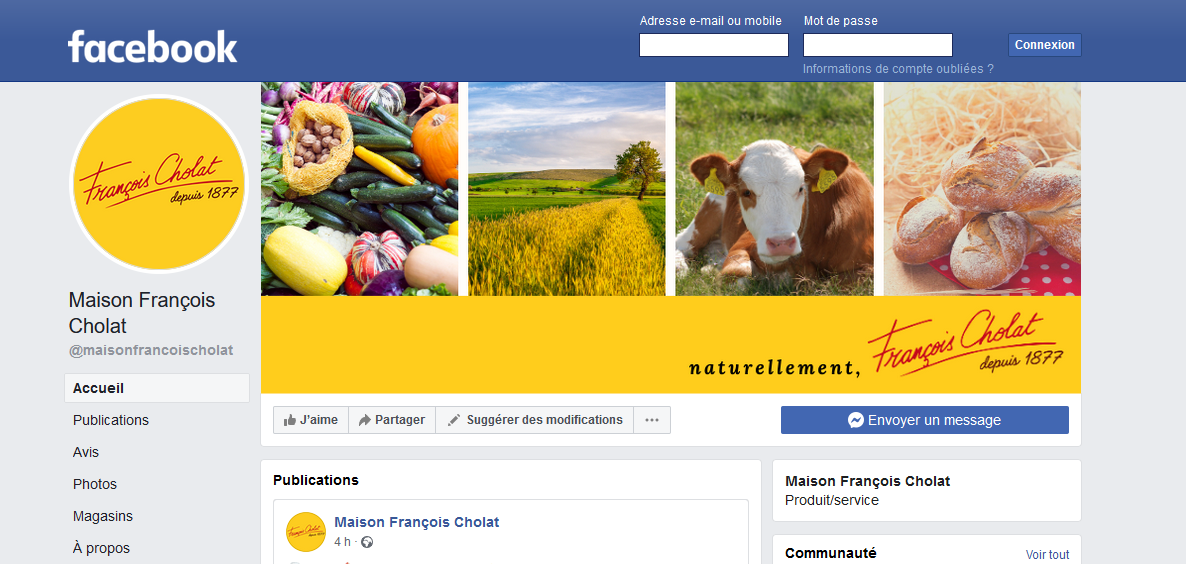The height and width of the screenshot is (564, 1186).
Task: Click the Messenger icon in Envoyer un message
Action: [x=856, y=420]
